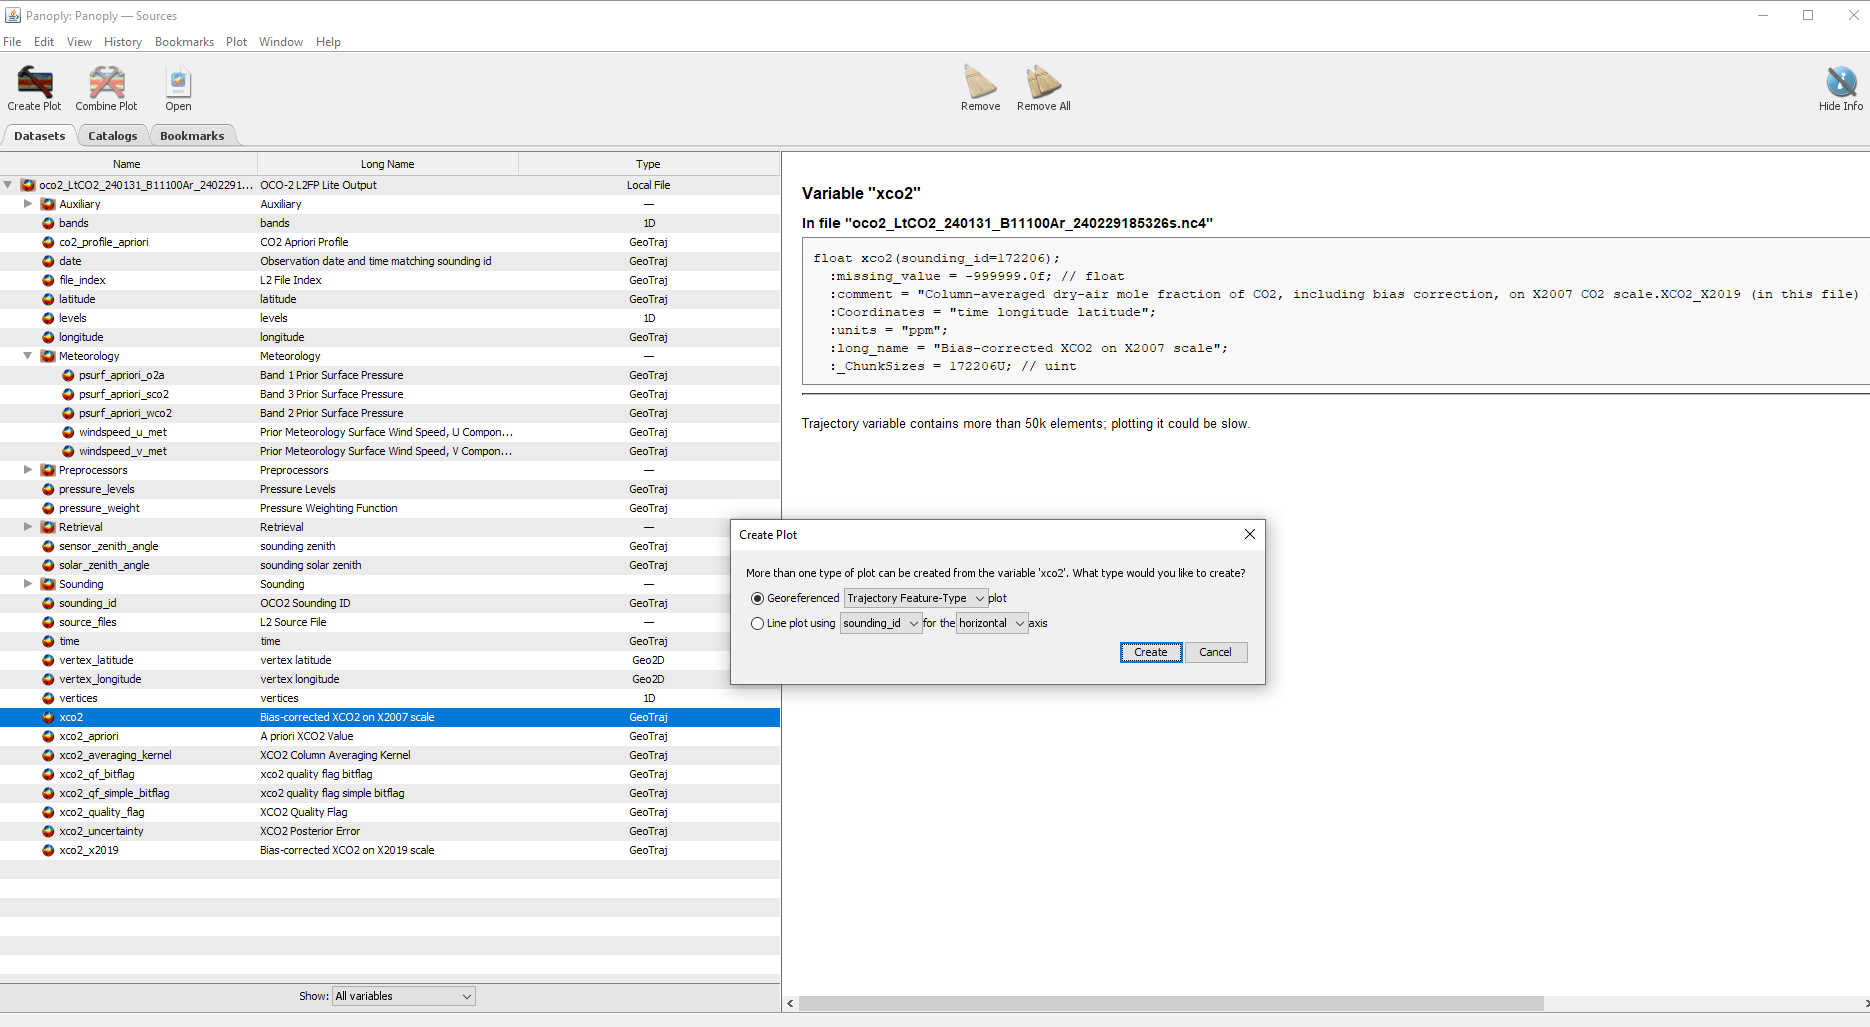The height and width of the screenshot is (1027, 1870).
Task: Click the windspeed_u_met variable icon
Action: coord(68,432)
